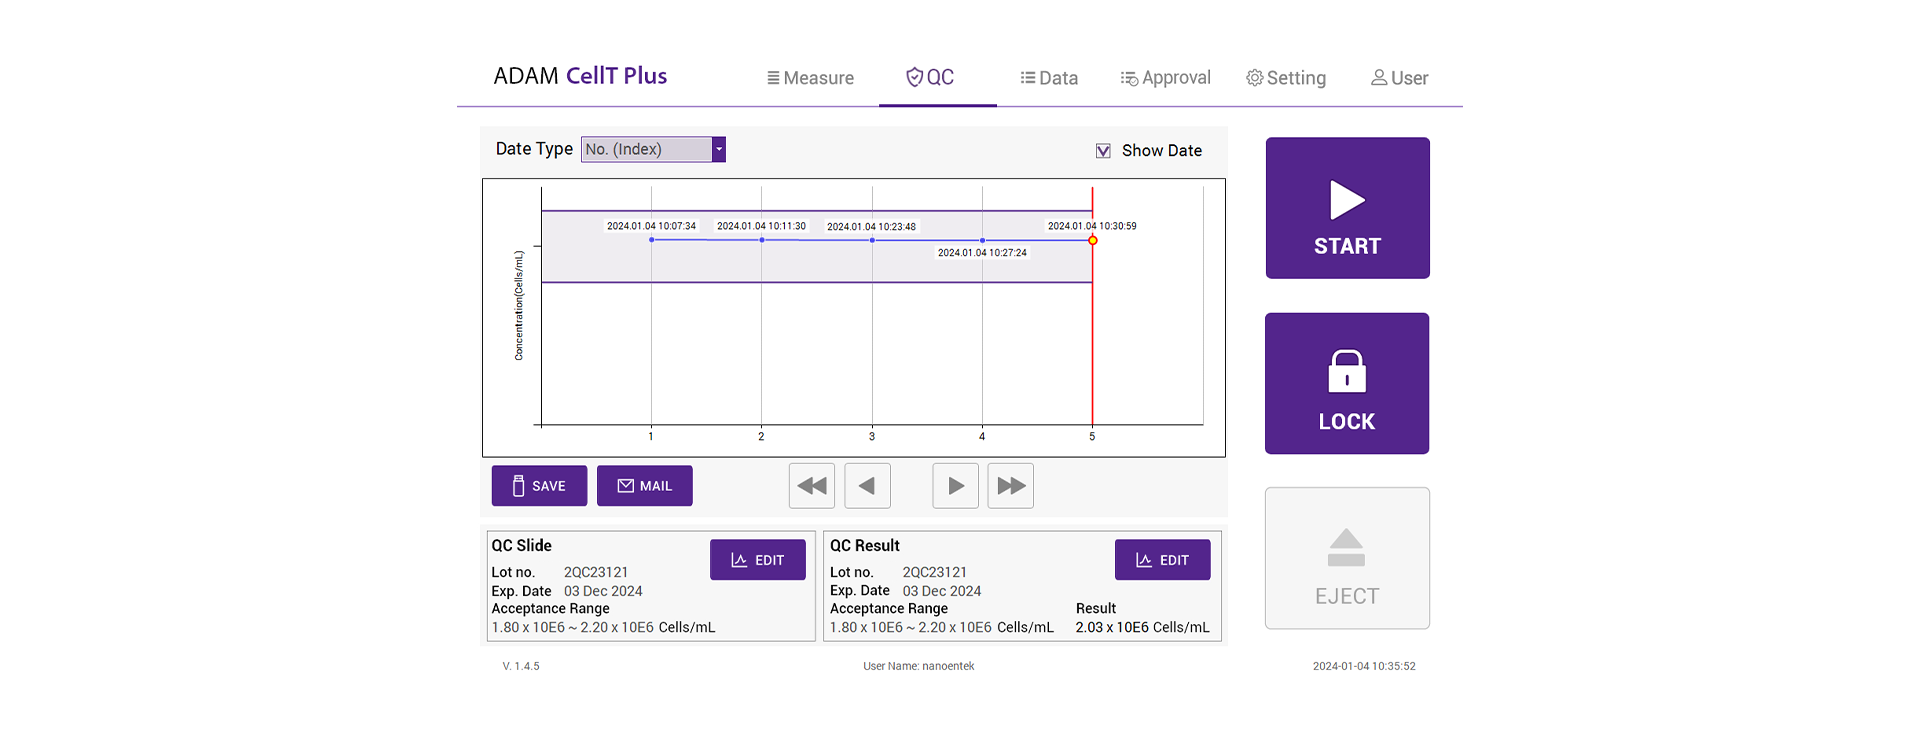
Task: Go to the Approval tab
Action: coord(1165,78)
